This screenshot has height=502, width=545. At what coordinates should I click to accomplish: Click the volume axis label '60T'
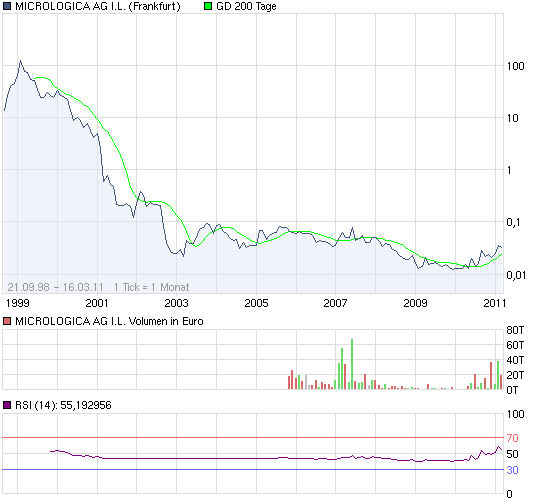(515, 345)
